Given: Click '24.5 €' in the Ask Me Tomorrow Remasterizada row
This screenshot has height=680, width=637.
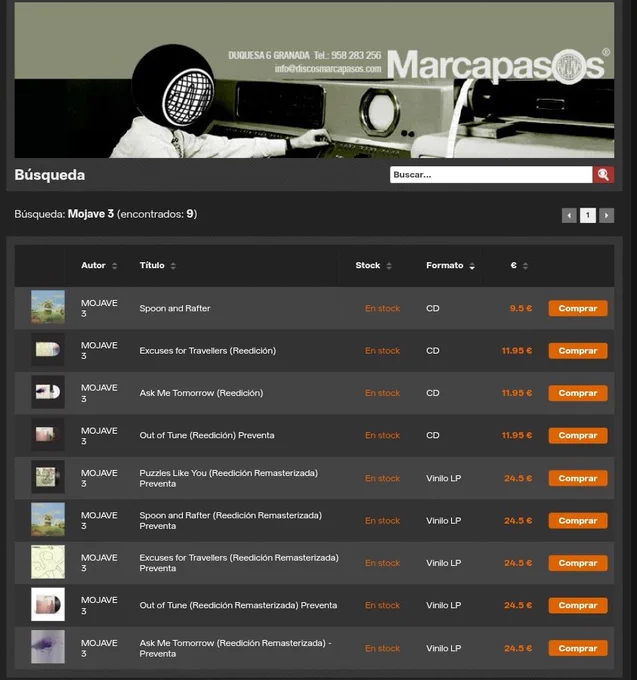Looking at the screenshot, I should (518, 648).
